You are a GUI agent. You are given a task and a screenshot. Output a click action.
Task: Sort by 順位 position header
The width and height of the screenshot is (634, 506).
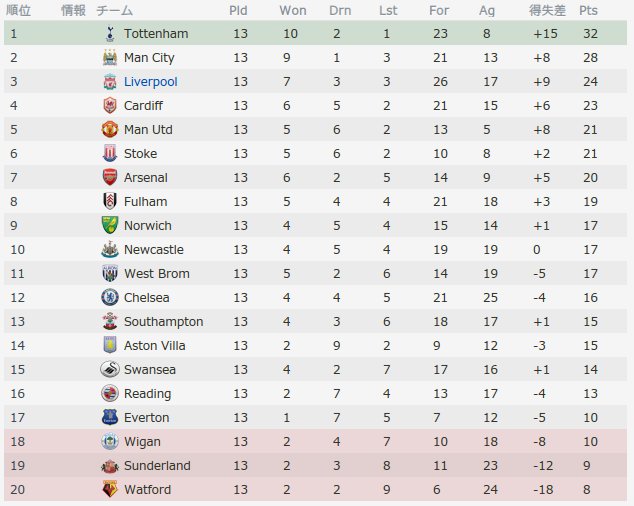18,10
